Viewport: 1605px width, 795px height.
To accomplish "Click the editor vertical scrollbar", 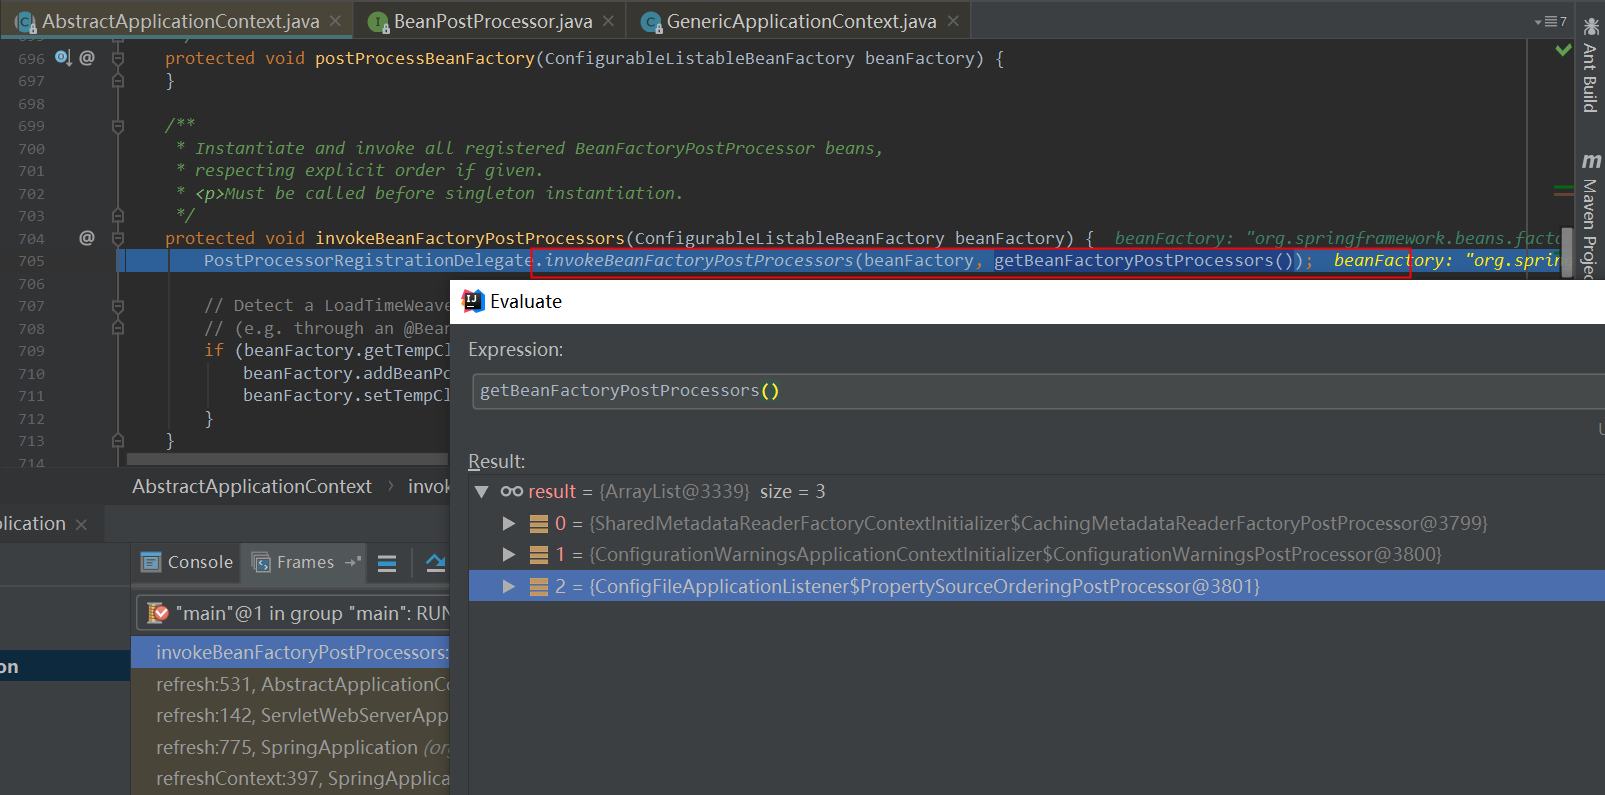I will pos(1568,254).
